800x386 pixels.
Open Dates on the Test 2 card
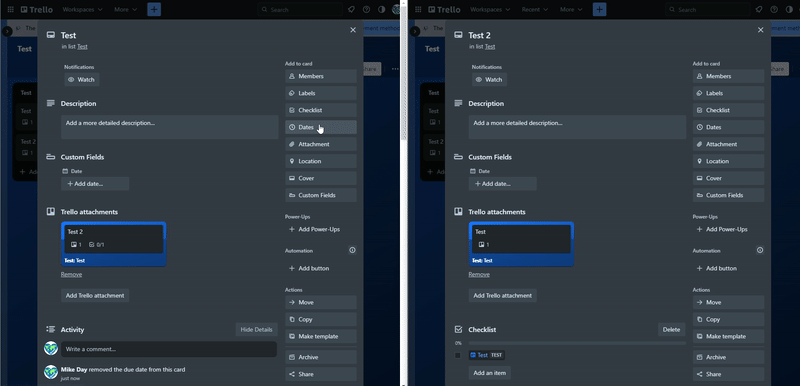pos(729,127)
